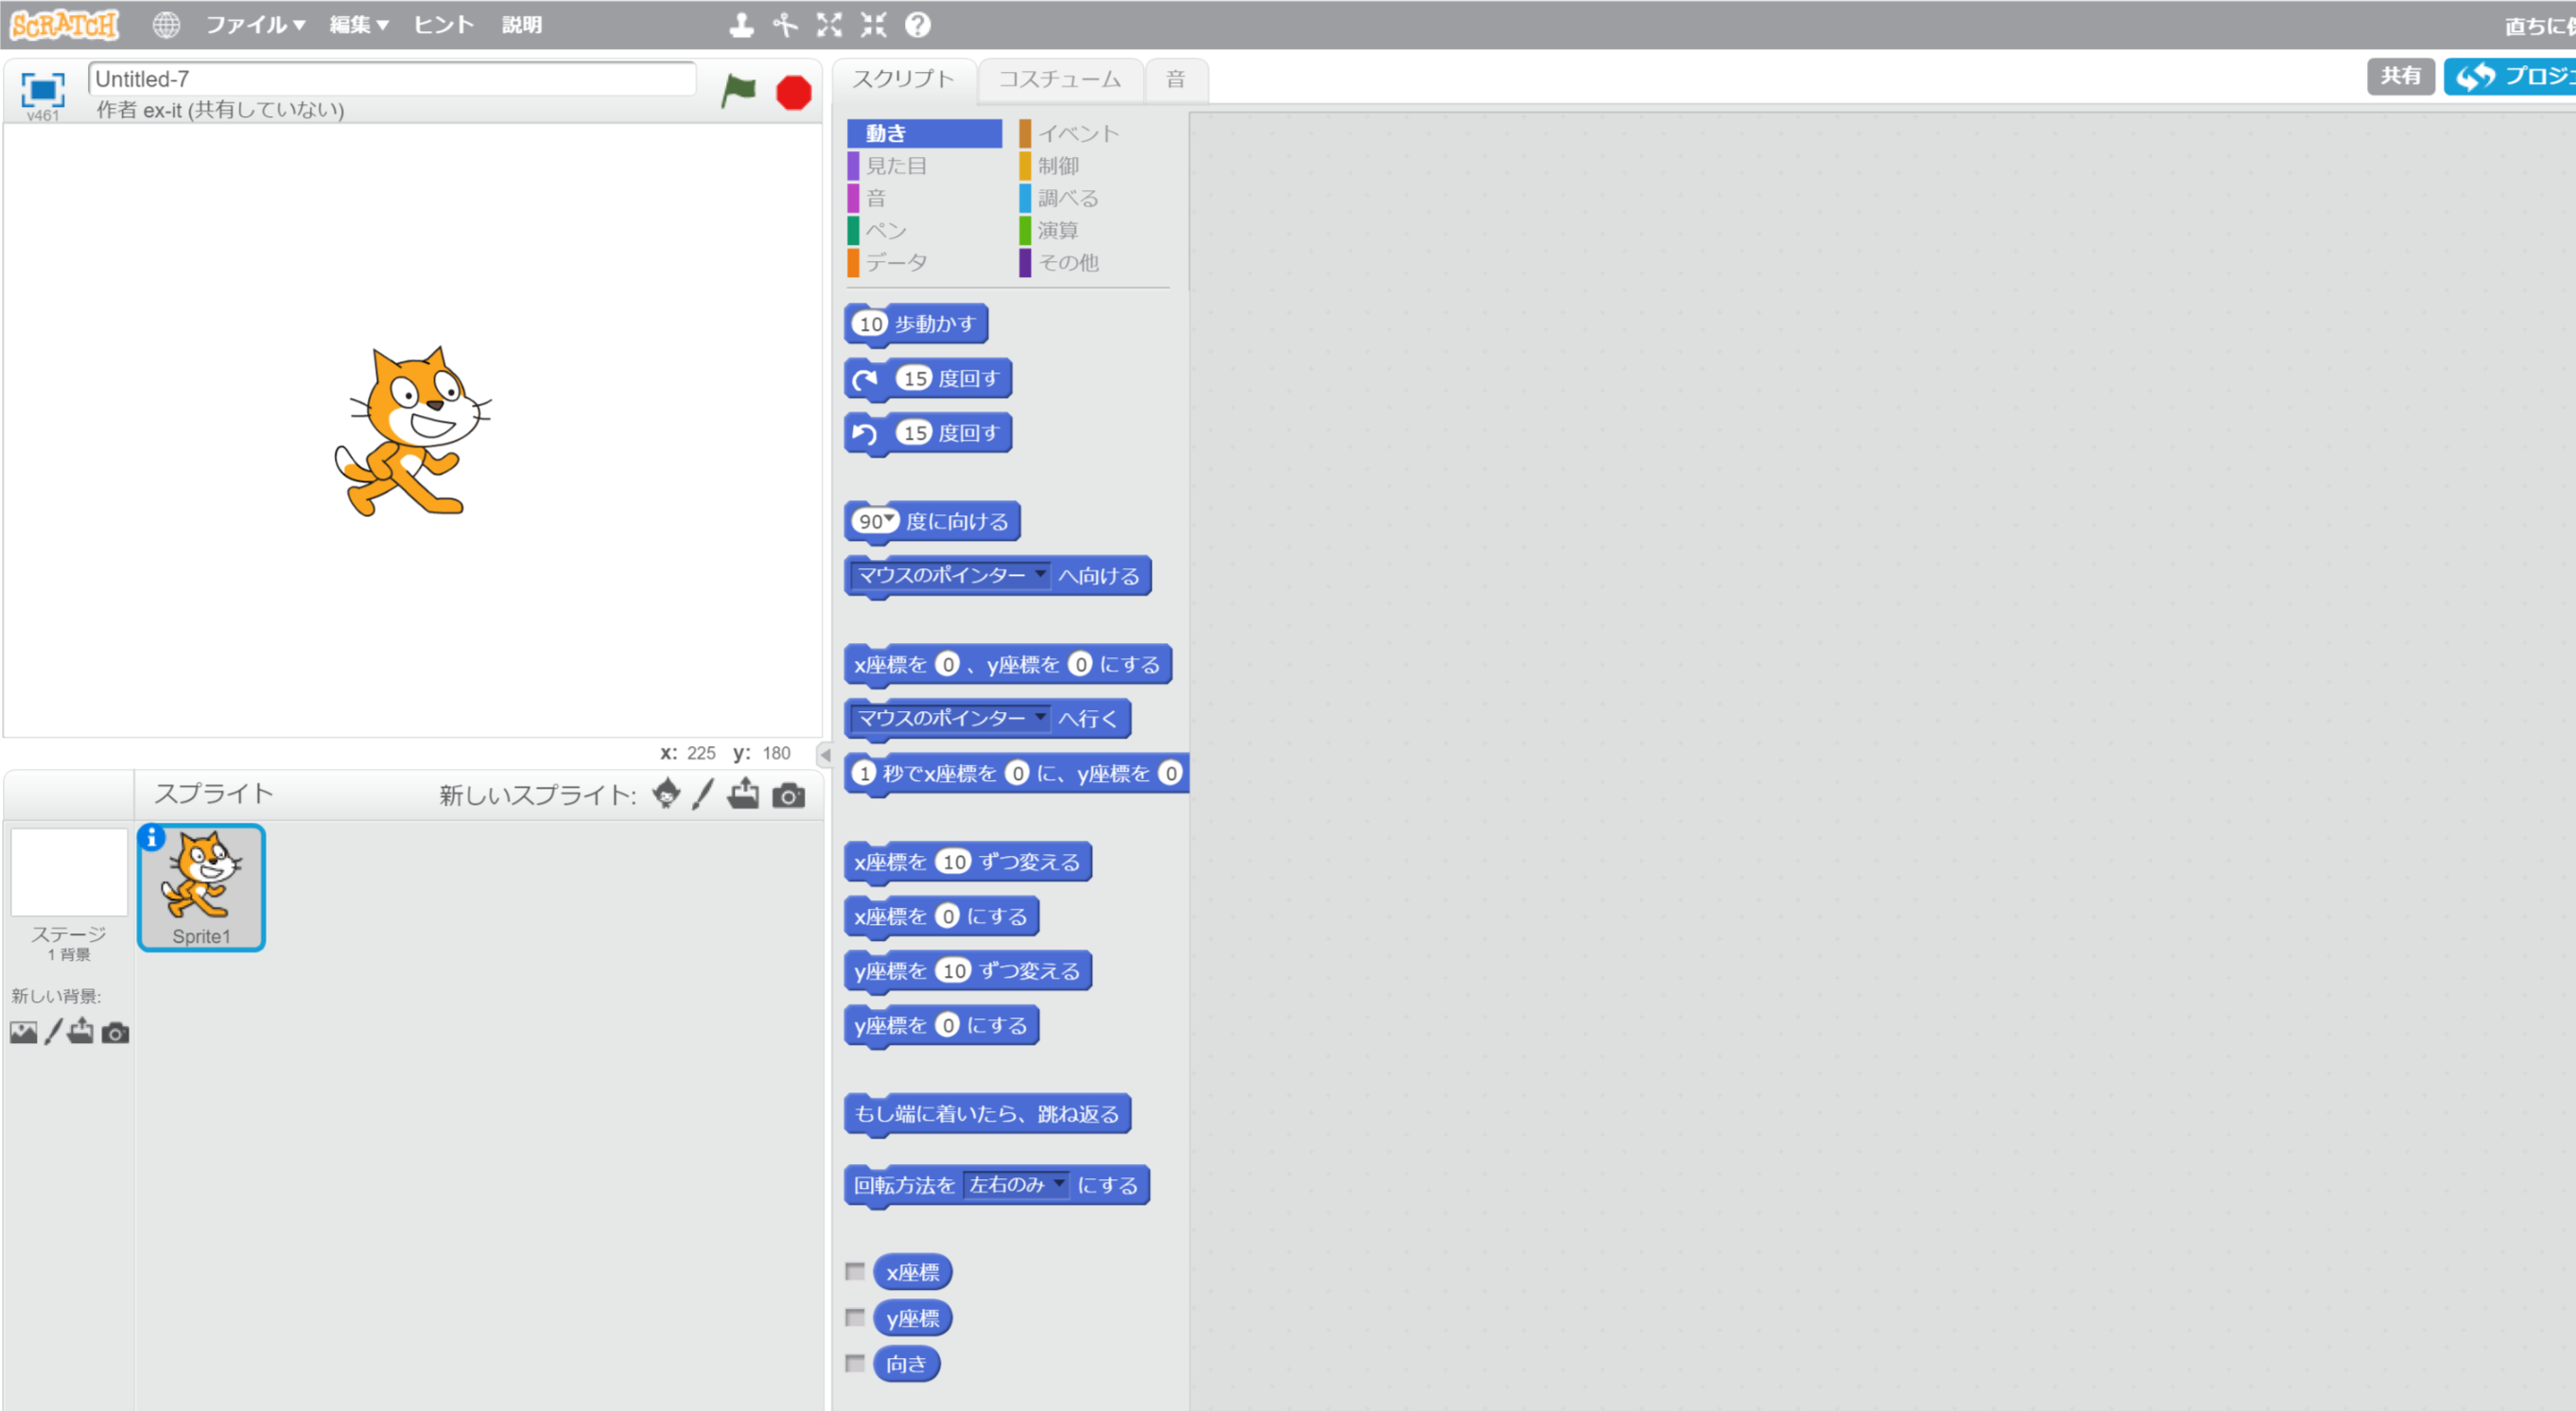This screenshot has width=2576, height=1411.
Task: Click the cat sprite on stage
Action: 412,431
